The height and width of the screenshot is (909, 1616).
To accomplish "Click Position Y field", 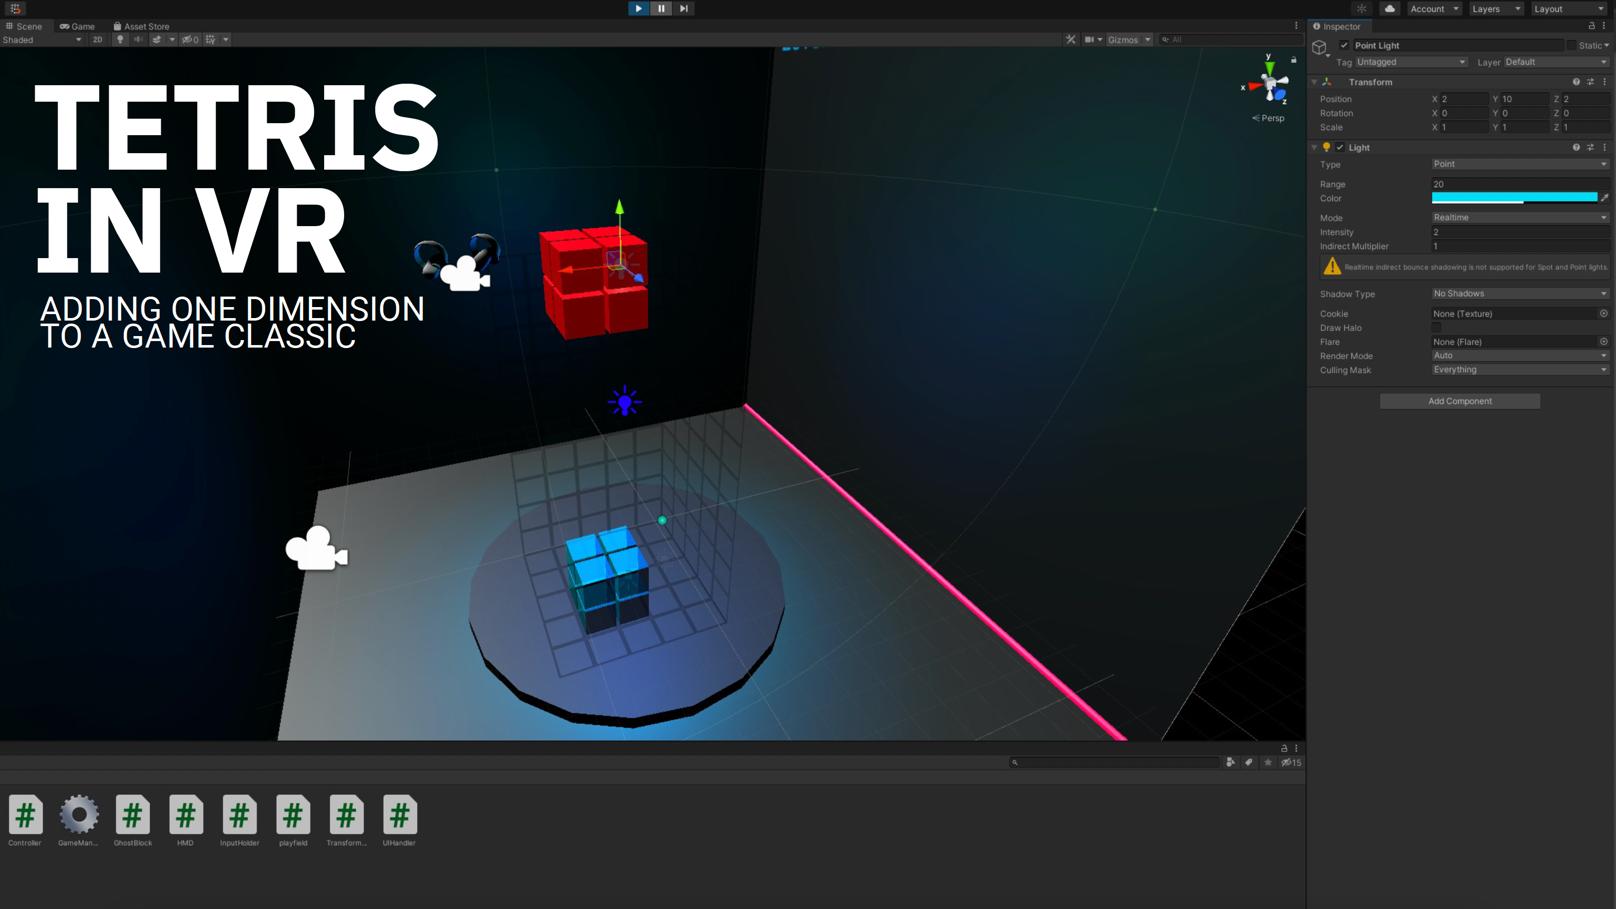I will pyautogui.click(x=1524, y=99).
